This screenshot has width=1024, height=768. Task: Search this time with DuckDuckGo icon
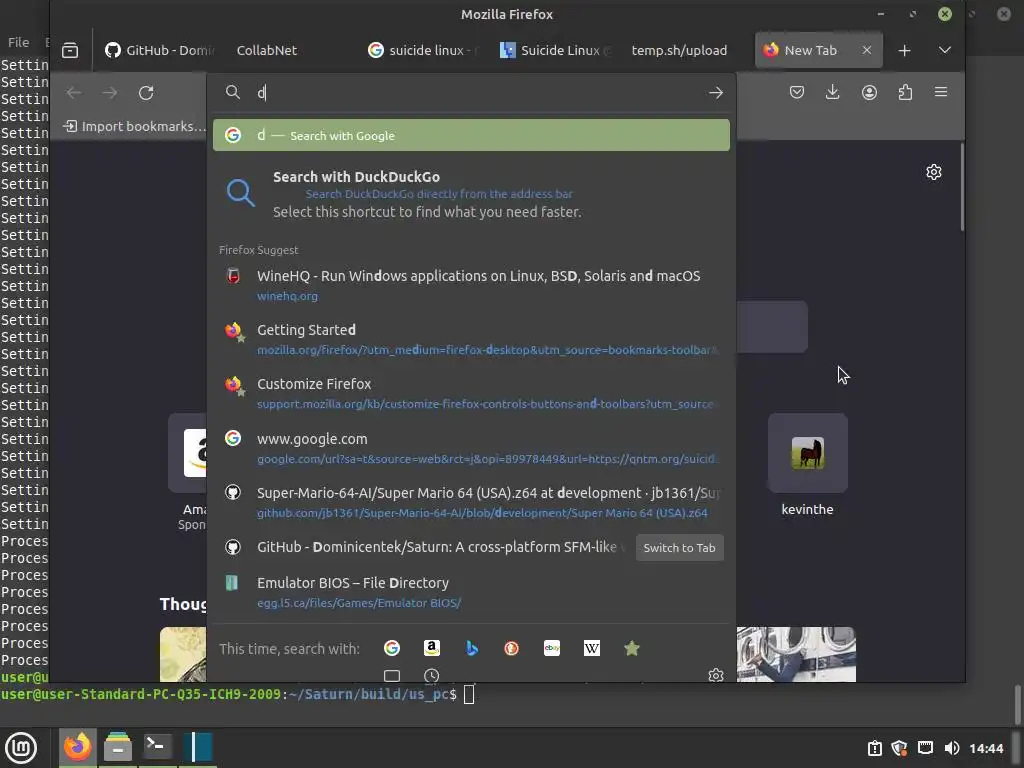point(511,648)
